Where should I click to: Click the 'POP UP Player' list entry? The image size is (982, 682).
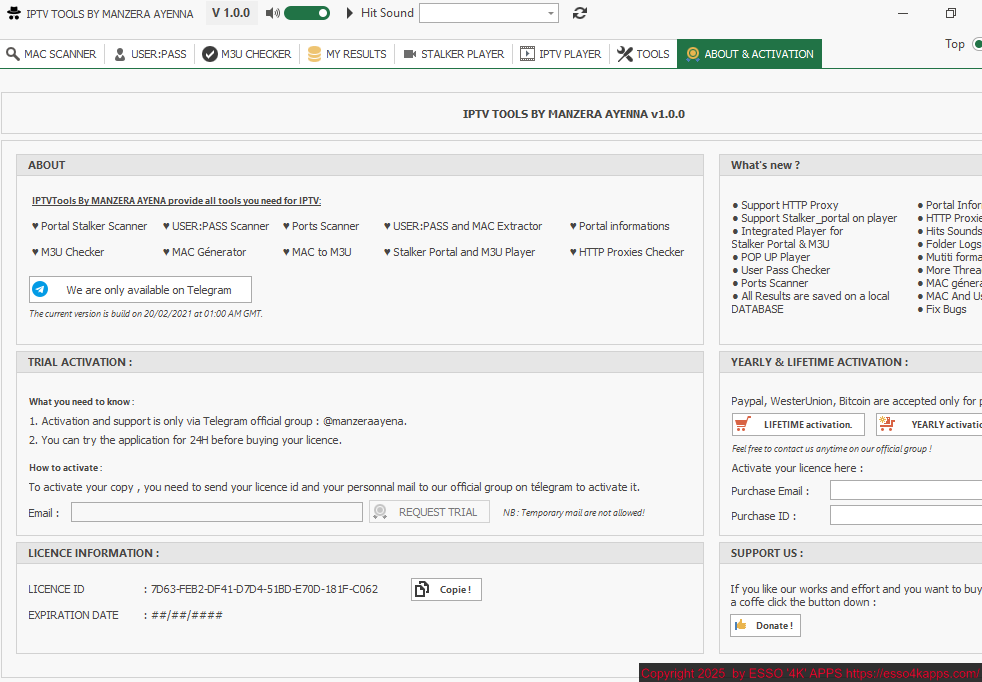771,257
